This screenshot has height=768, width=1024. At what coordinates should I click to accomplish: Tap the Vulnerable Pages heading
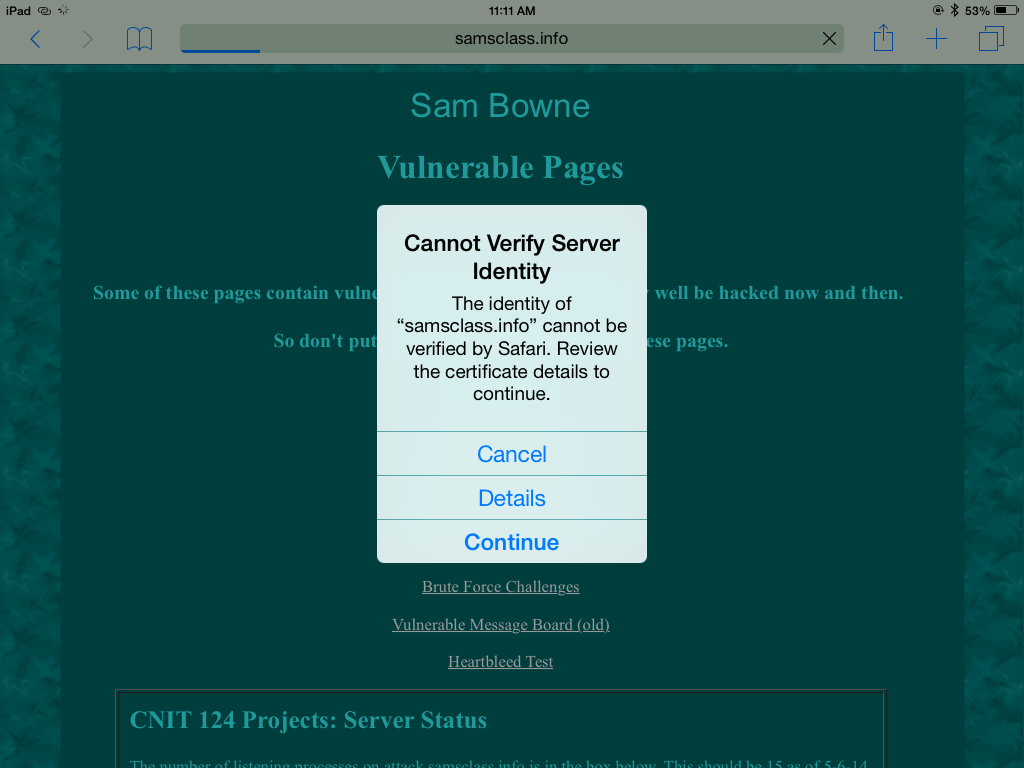pos(500,167)
